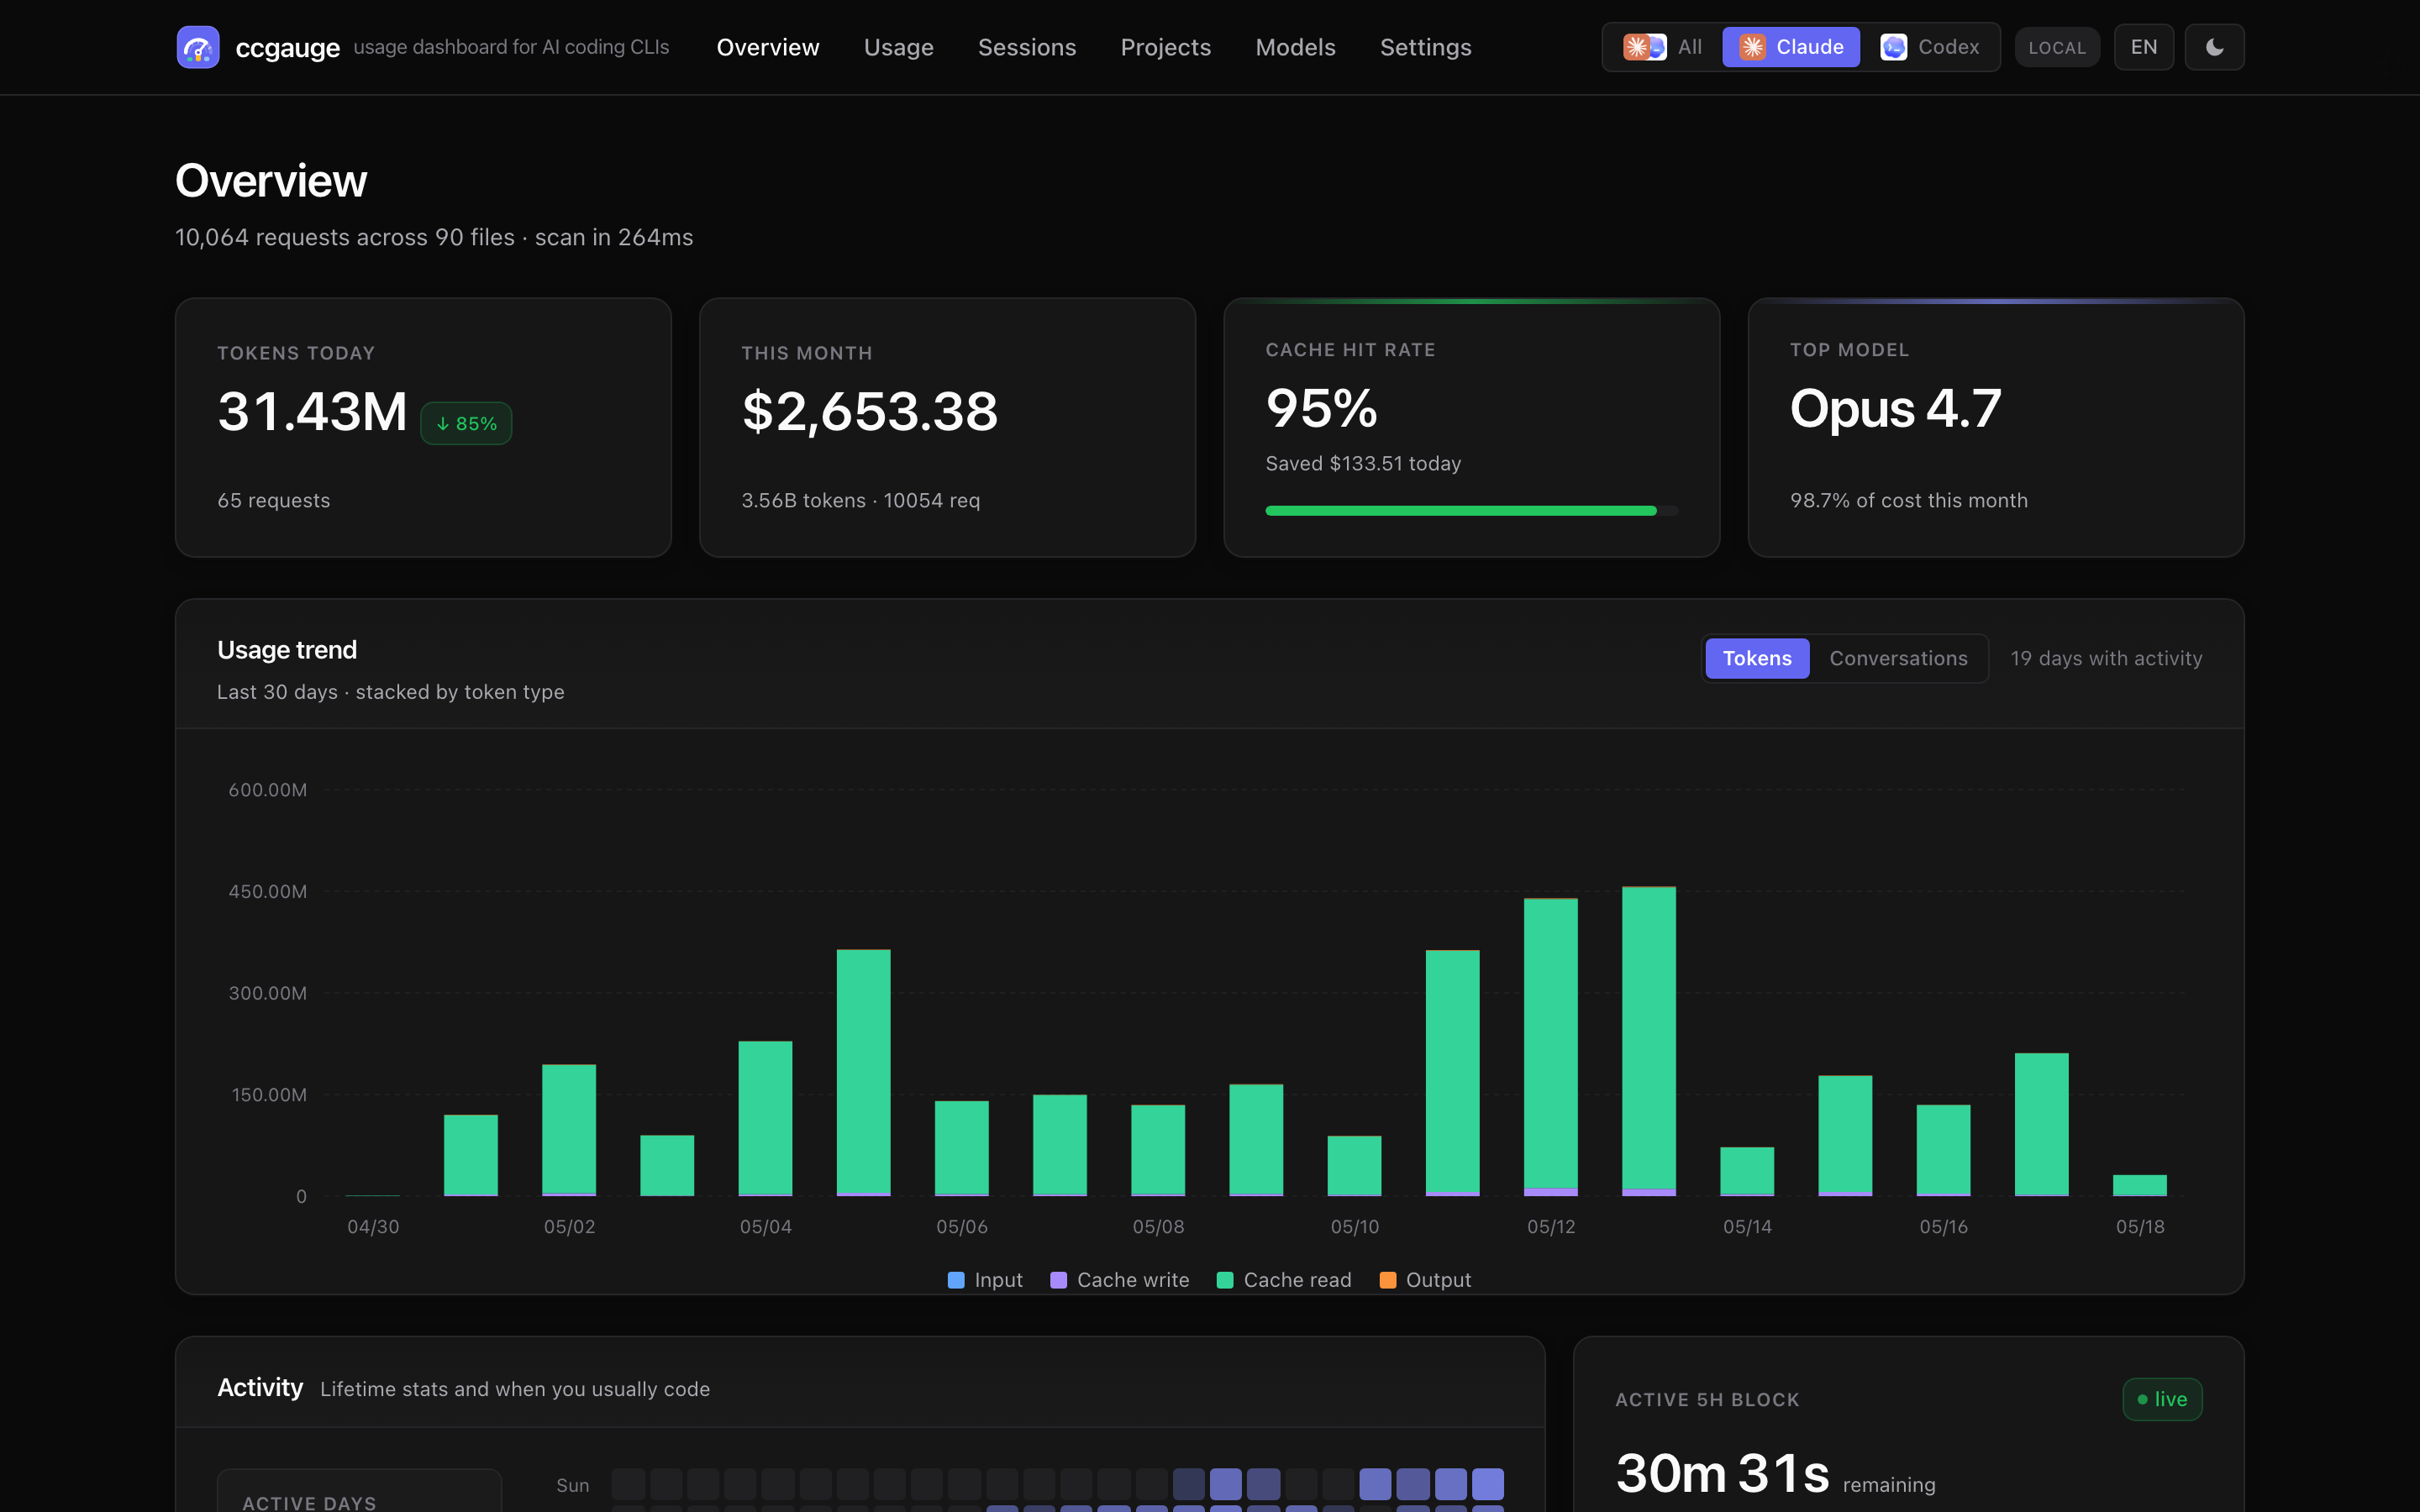Screen dimensions: 2420x1512
Task: Click the Claude asterisk icon in the filter
Action: pyautogui.click(x=1752, y=47)
